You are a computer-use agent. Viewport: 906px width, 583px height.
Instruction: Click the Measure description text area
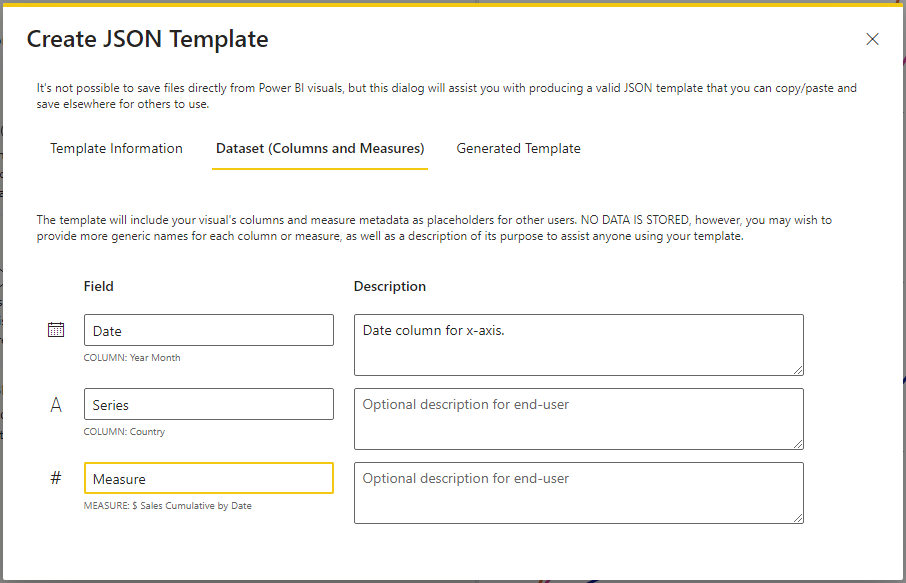[578, 493]
